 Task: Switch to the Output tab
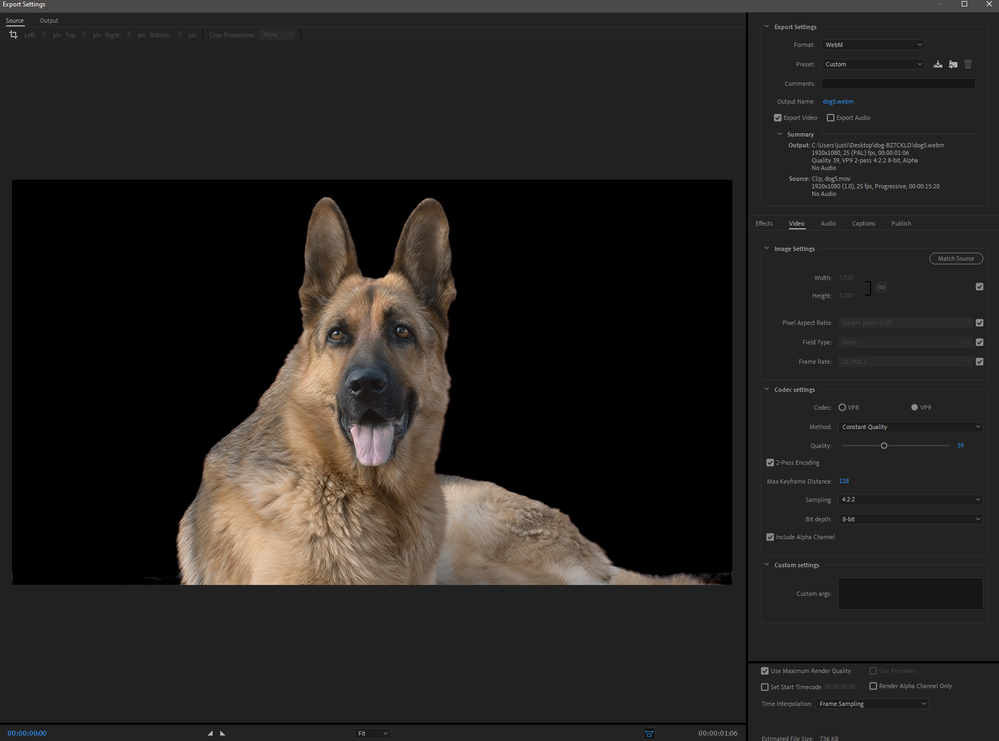point(48,20)
